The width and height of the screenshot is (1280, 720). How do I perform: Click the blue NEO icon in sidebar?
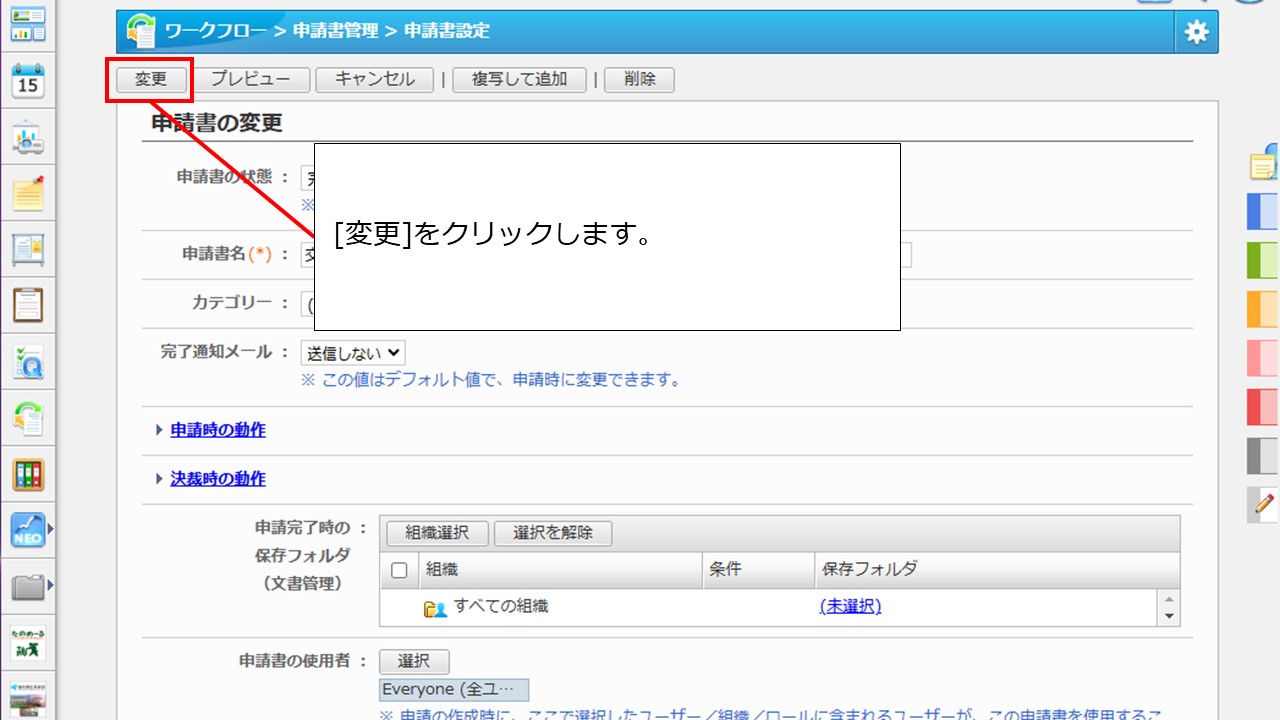tap(27, 530)
